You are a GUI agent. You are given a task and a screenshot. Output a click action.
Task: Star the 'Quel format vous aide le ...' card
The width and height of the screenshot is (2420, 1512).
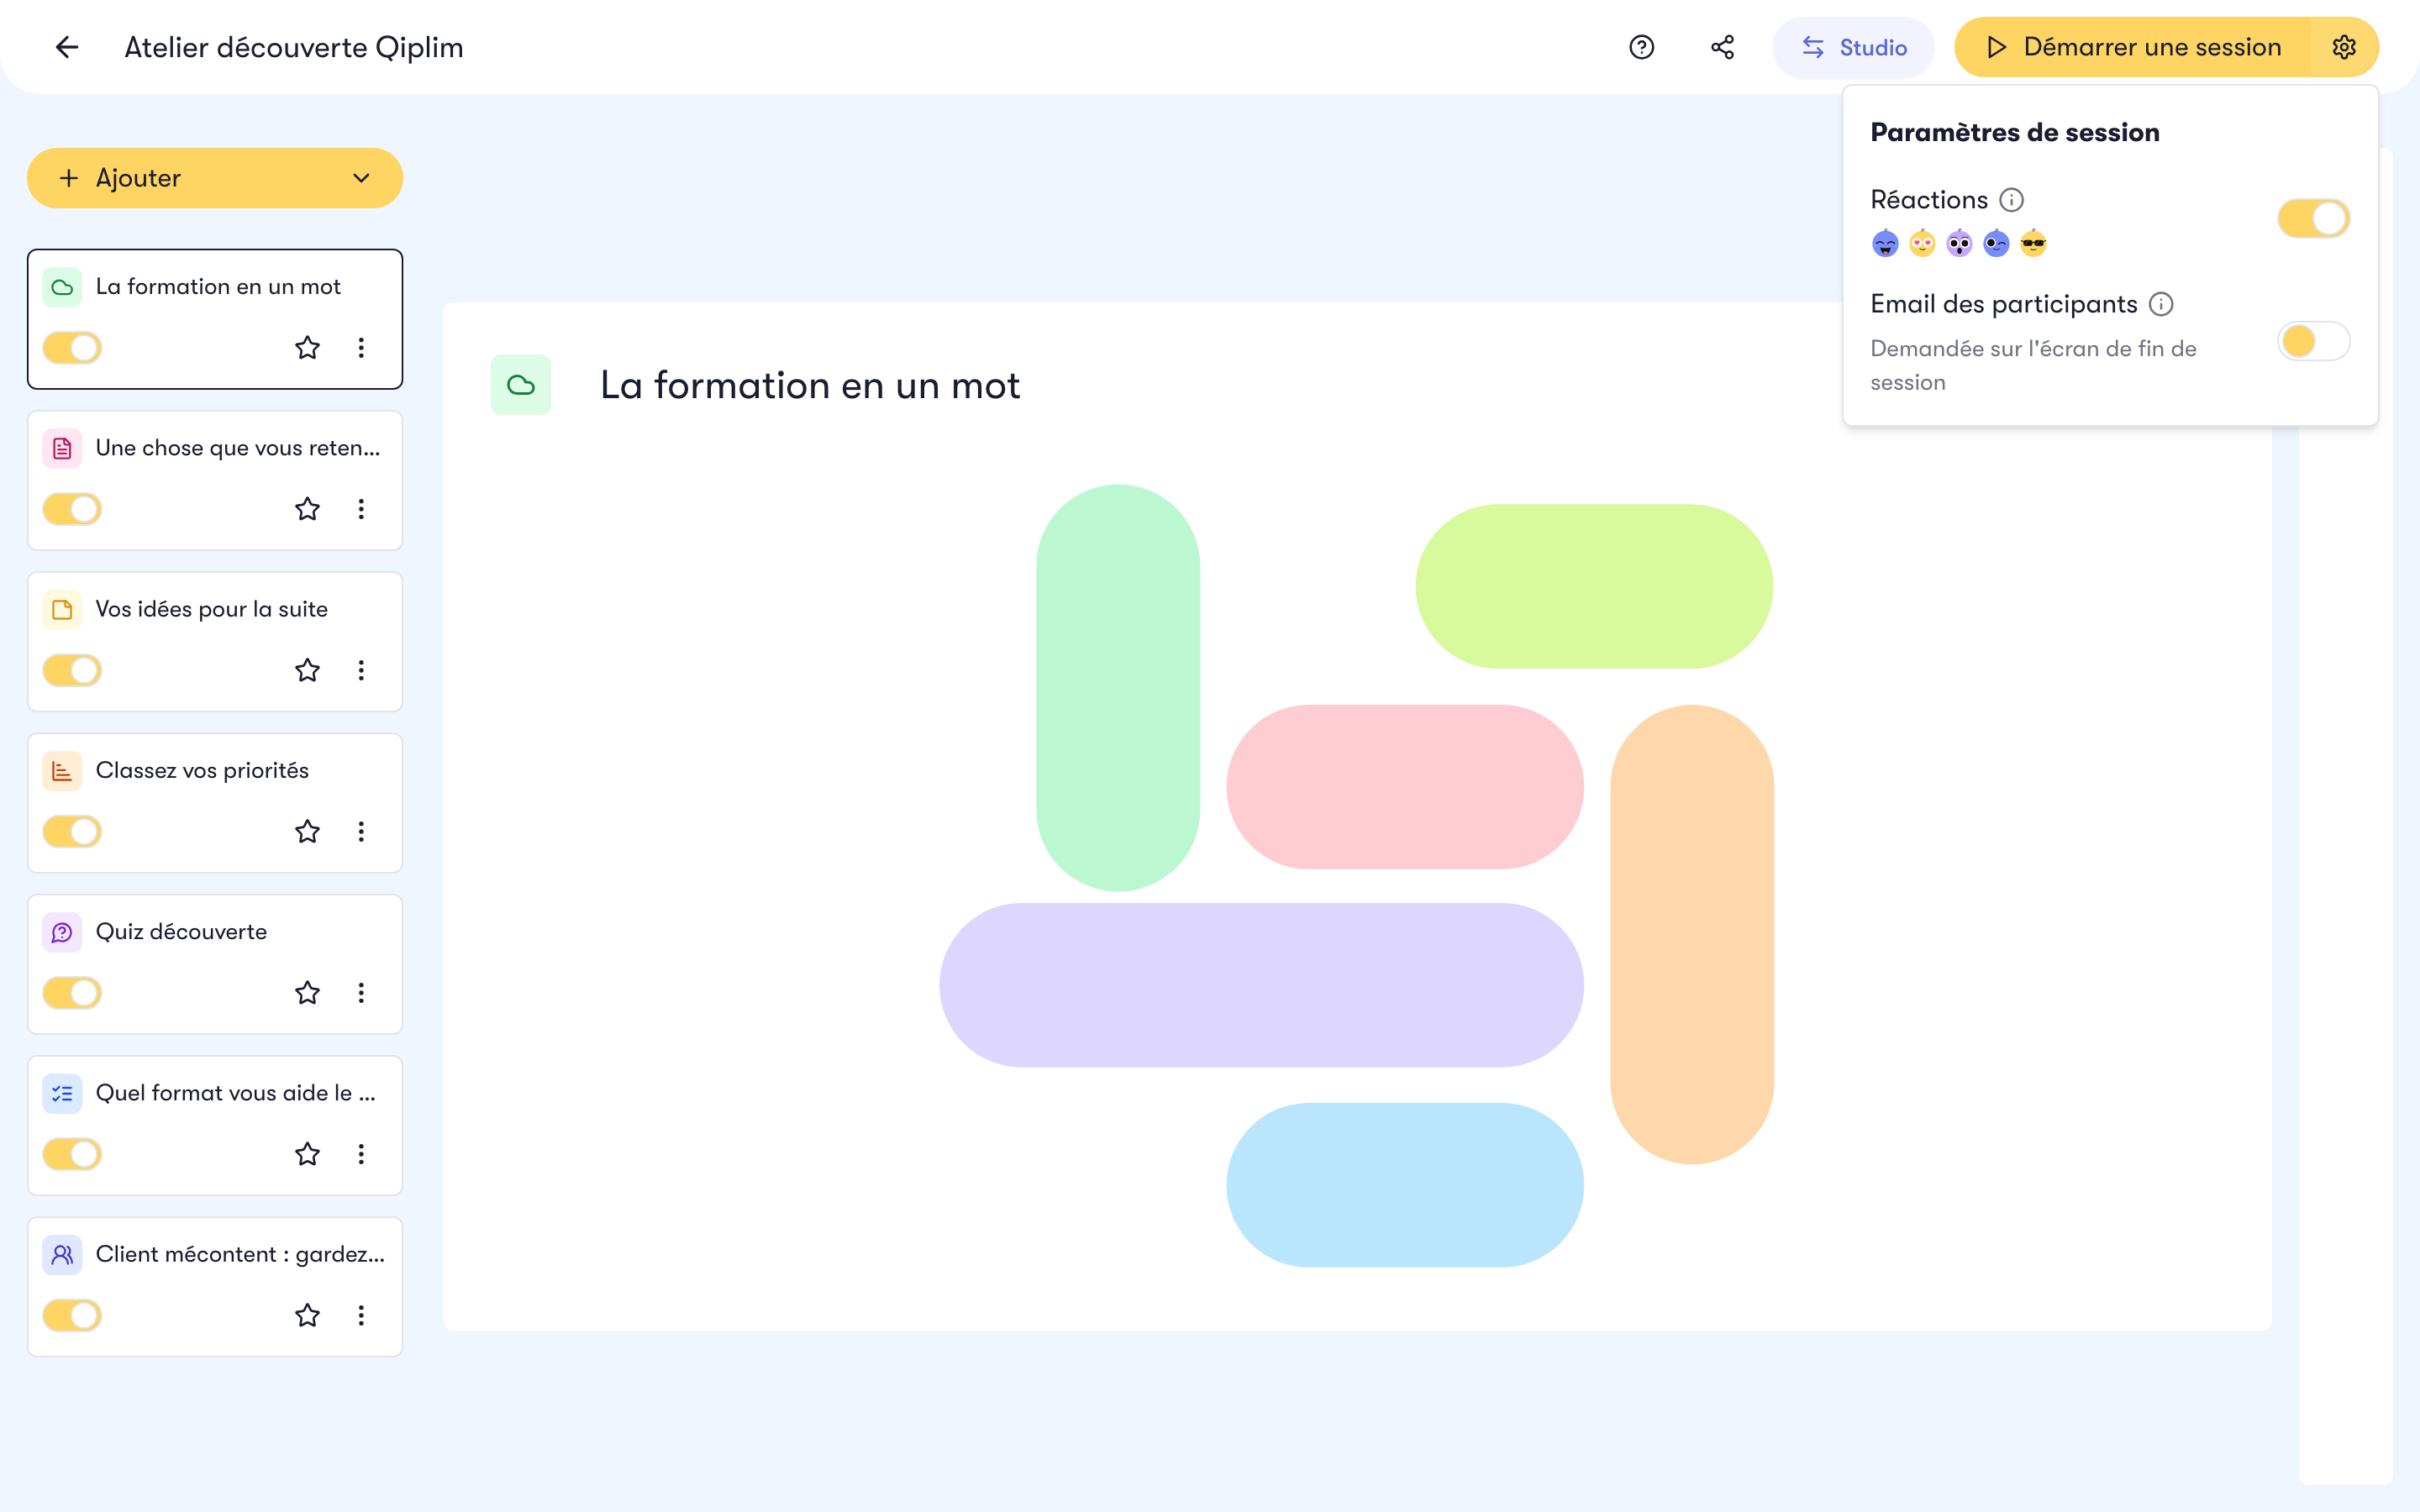307,1154
